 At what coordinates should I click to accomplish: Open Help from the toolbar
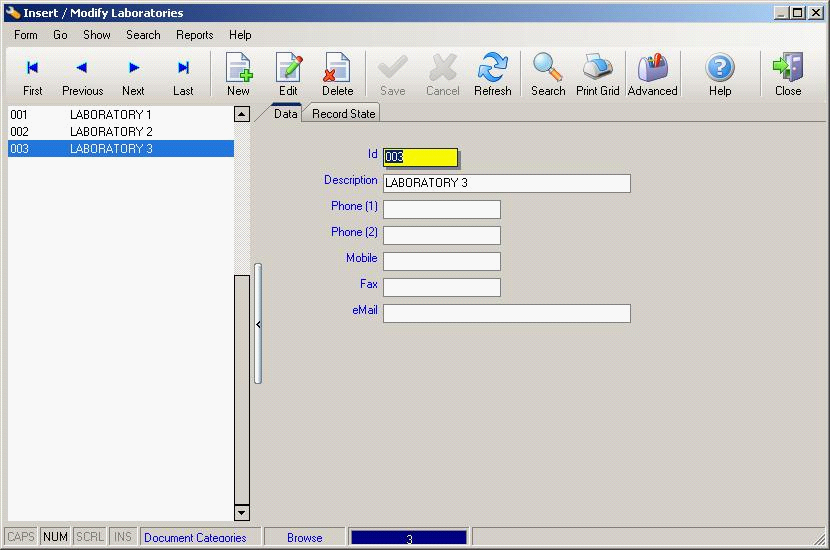(720, 75)
